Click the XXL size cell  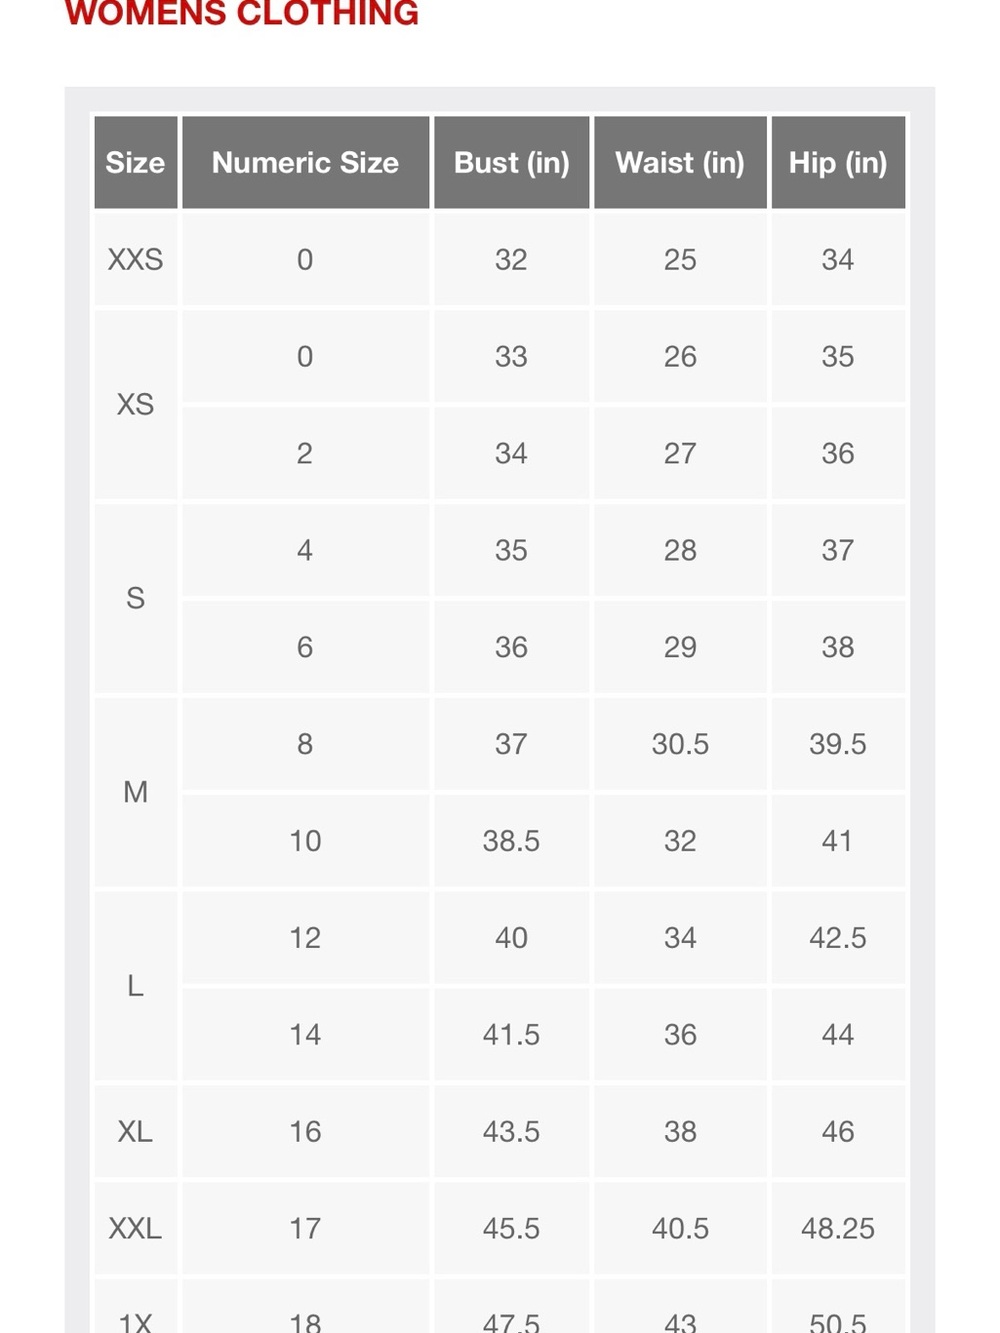click(x=136, y=1228)
